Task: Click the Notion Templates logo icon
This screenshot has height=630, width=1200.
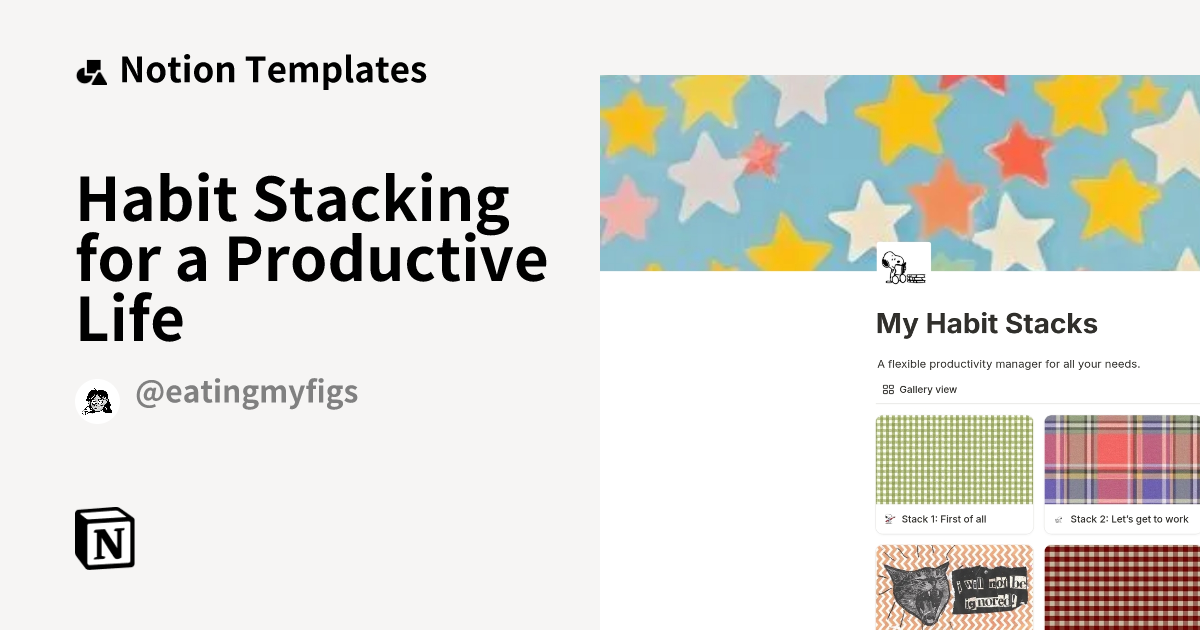Action: 91,70
